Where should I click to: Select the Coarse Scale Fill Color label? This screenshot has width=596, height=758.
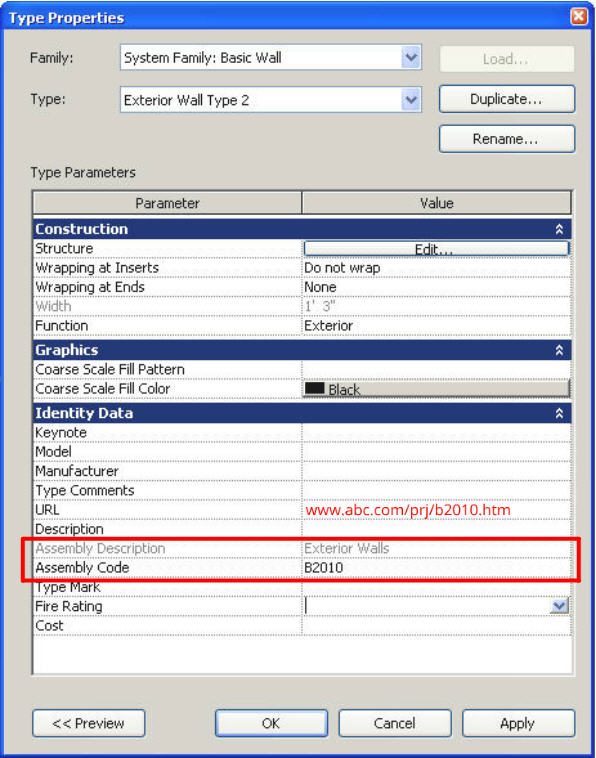pos(102,389)
